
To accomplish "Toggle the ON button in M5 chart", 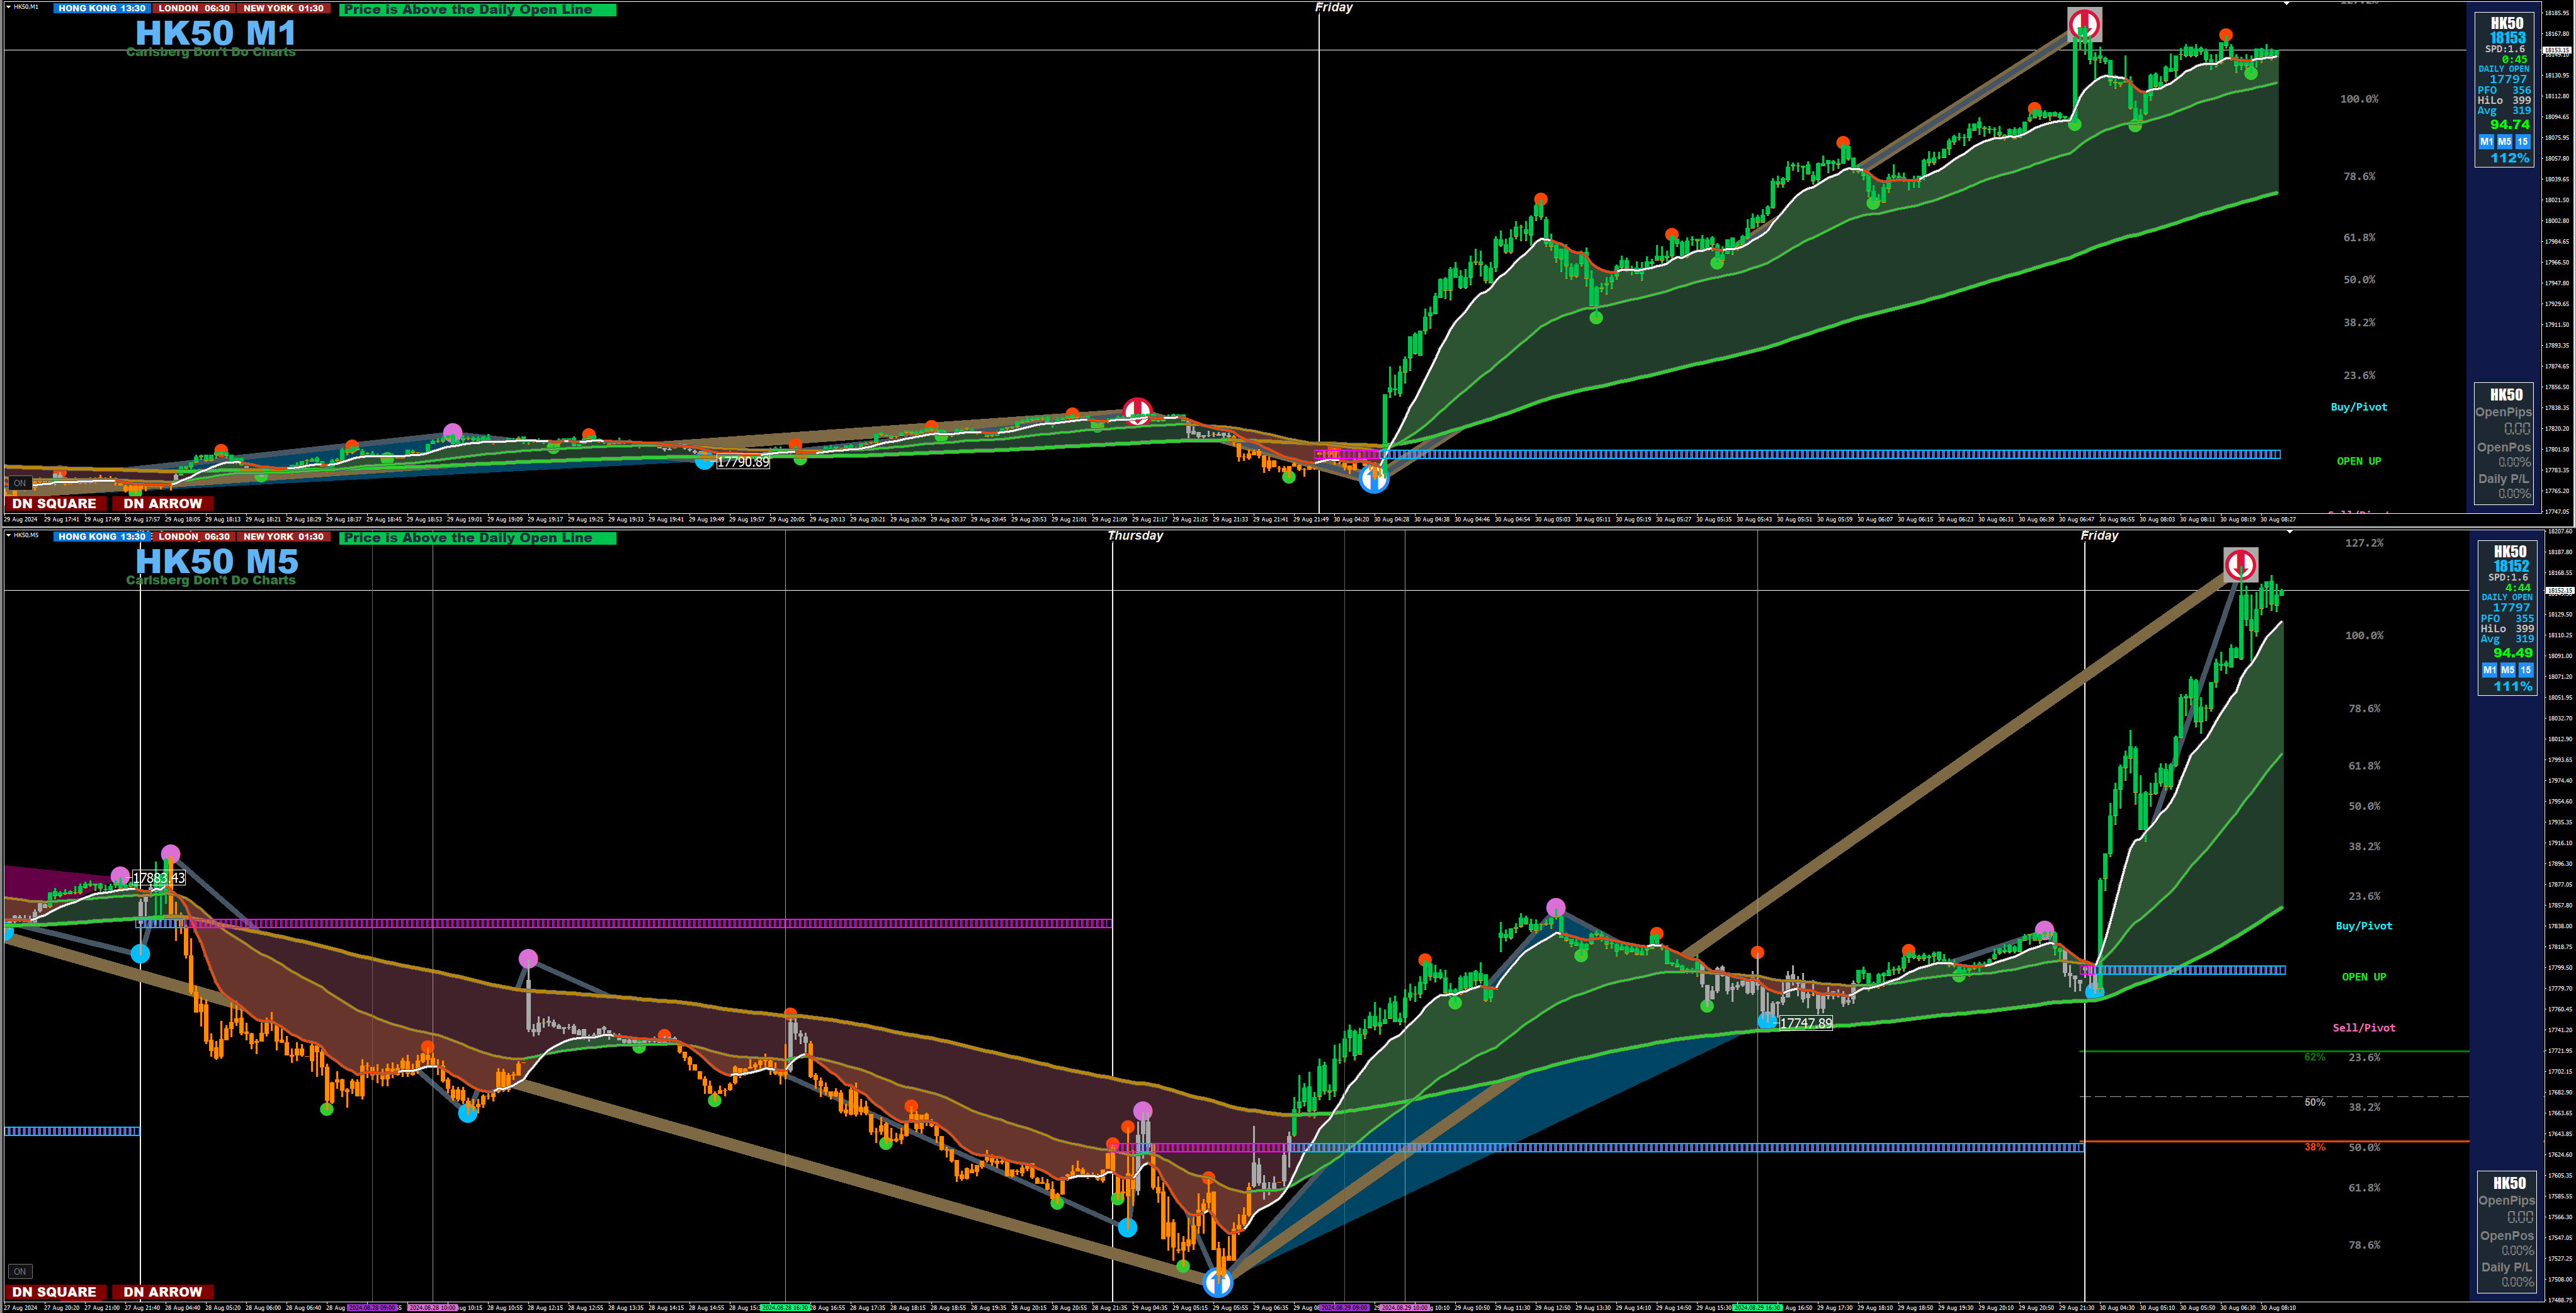I will click(x=19, y=1271).
